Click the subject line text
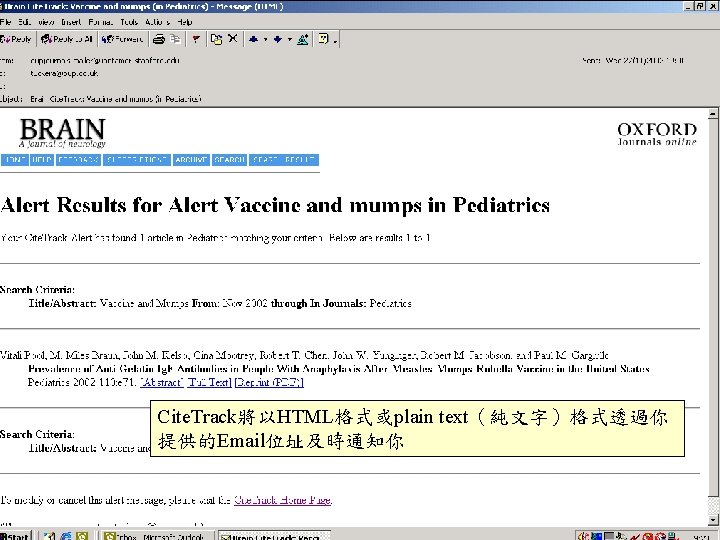Image resolution: width=720 pixels, height=540 pixels. (116, 99)
